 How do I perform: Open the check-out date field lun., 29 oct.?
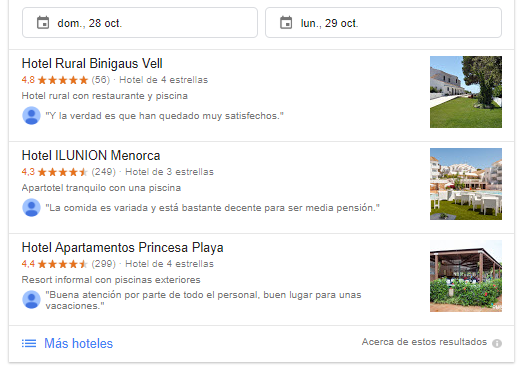(x=383, y=23)
